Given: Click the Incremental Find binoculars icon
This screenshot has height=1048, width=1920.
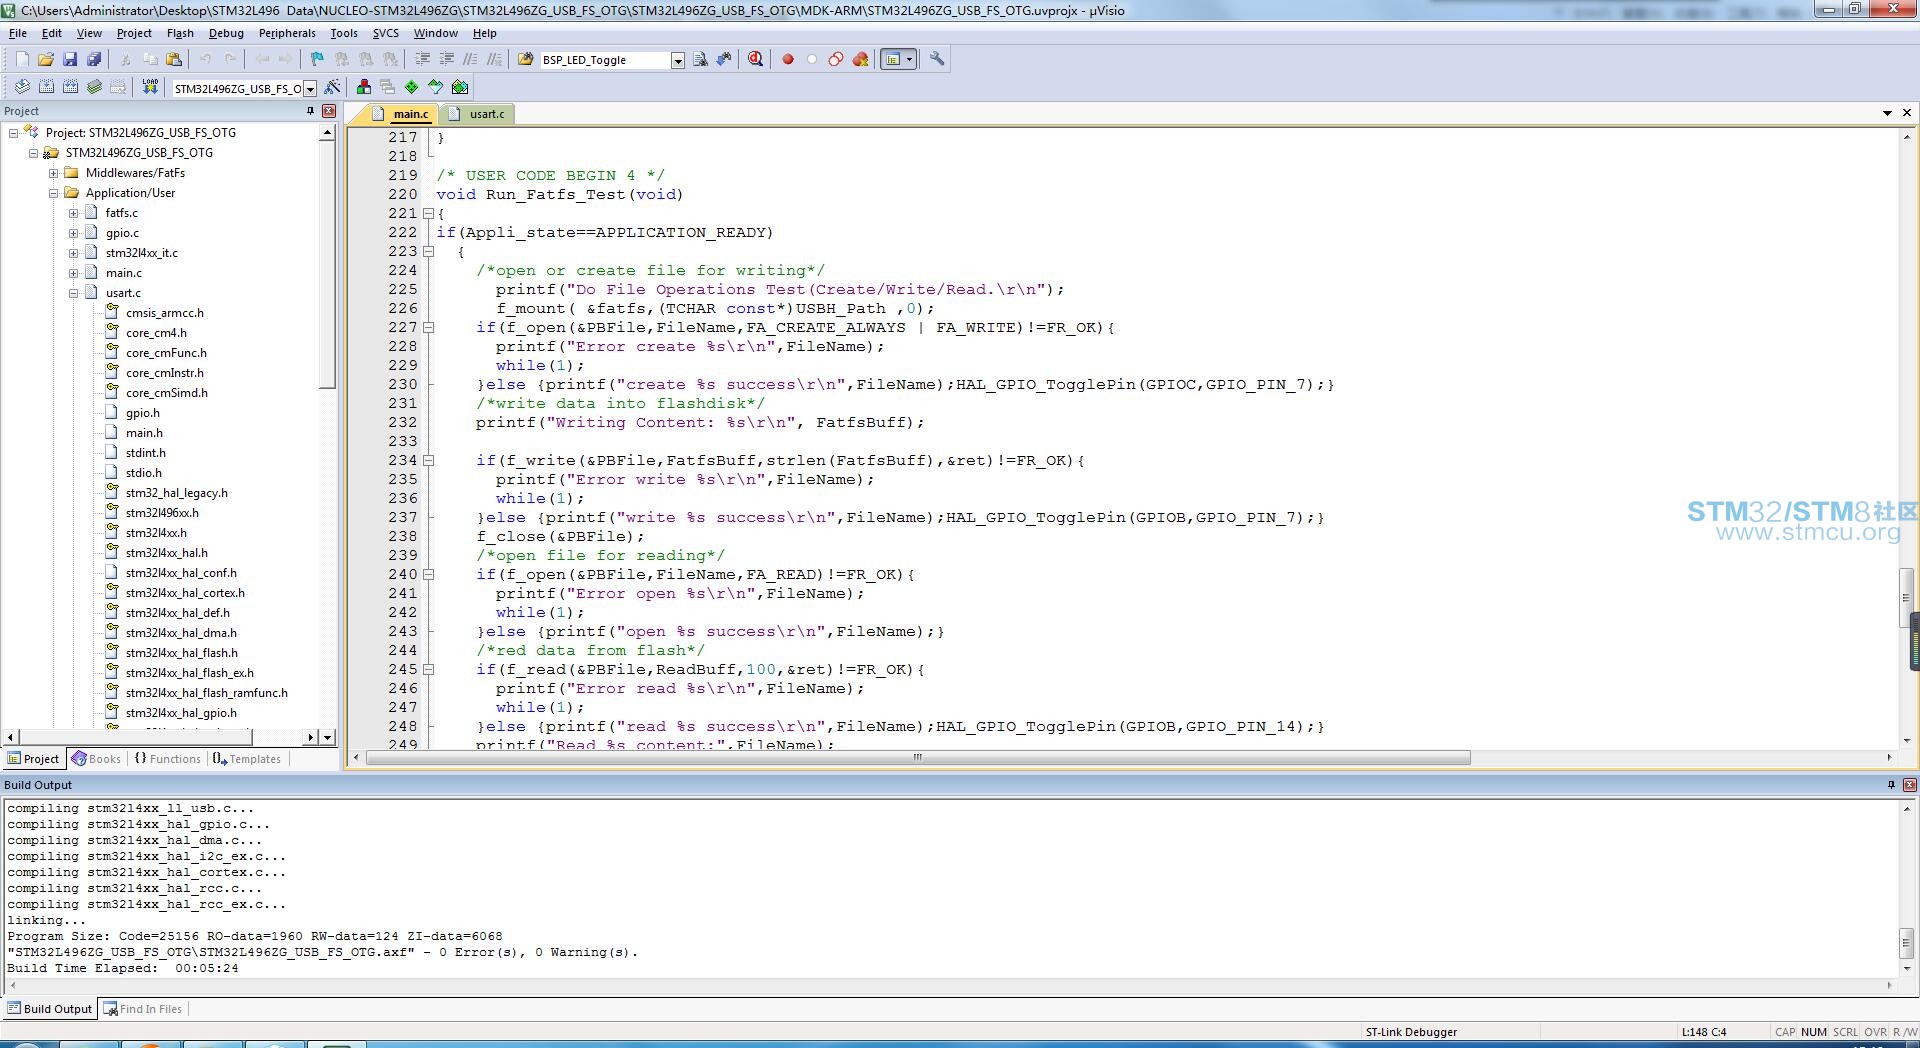Looking at the screenshot, I should tap(724, 60).
